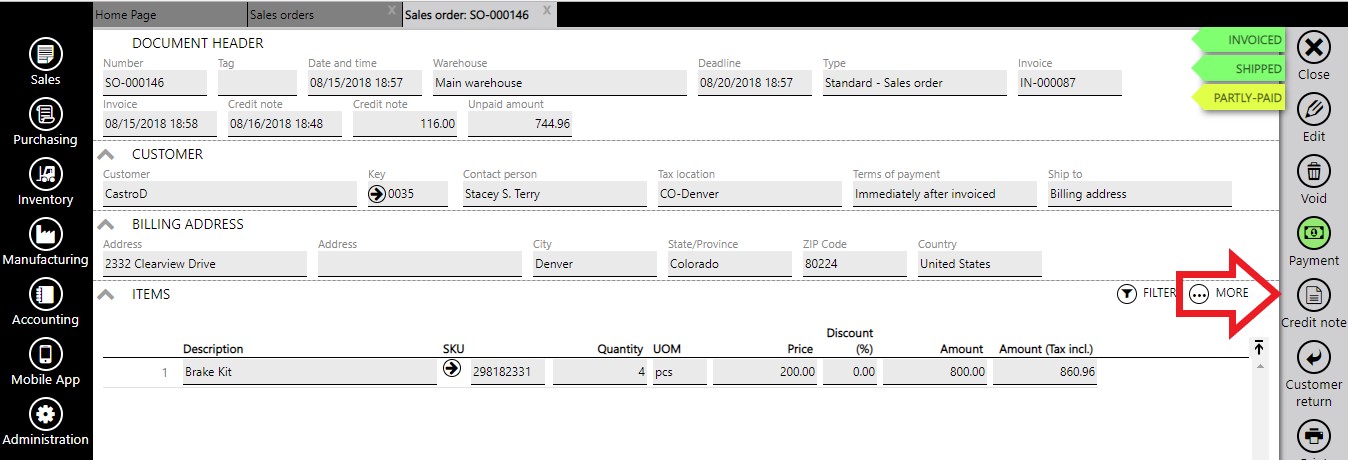Click the Credit note amount 116.00

[405, 124]
